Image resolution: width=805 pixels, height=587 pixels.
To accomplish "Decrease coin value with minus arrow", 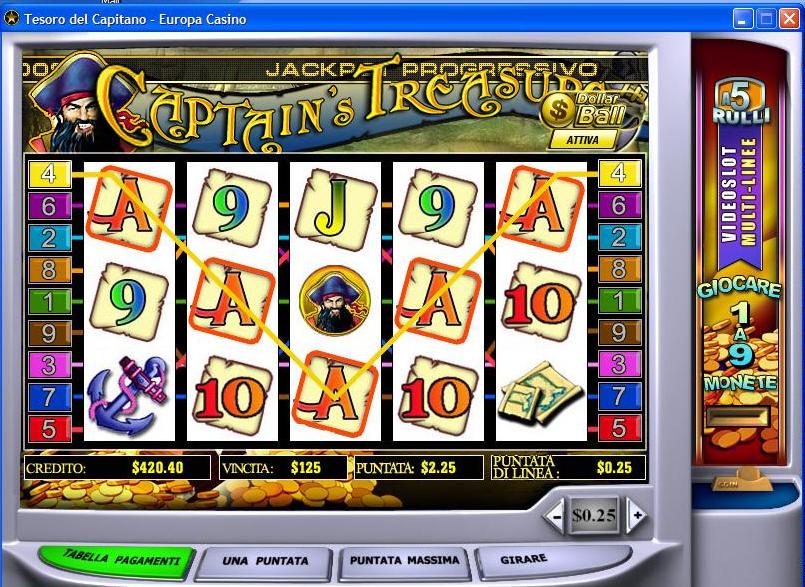I will [x=557, y=515].
